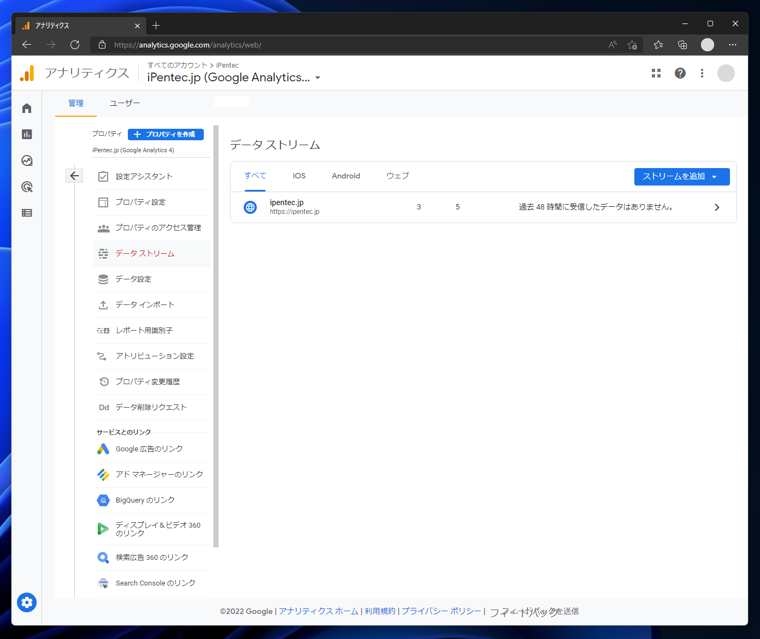The width and height of the screenshot is (760, 639).
Task: Open Google 広告のリンク item
Action: (152, 449)
